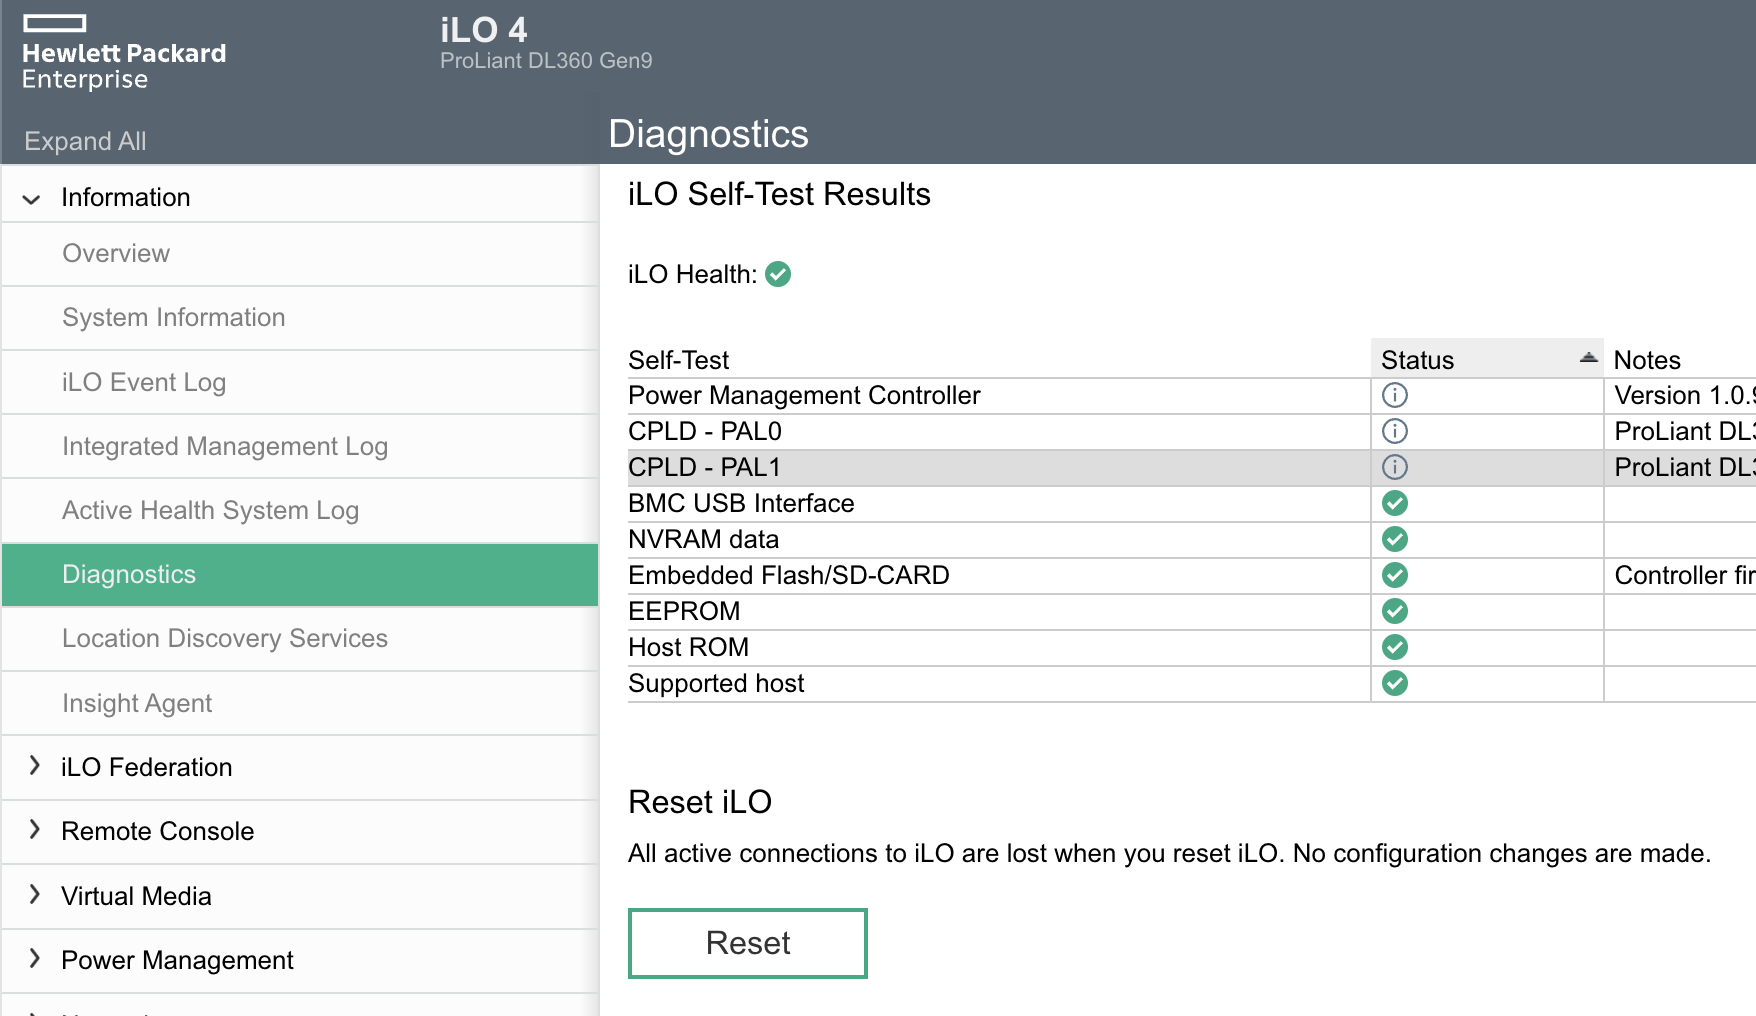Select the CPLD - PAL0 row text
The image size is (1756, 1016).
[705, 431]
